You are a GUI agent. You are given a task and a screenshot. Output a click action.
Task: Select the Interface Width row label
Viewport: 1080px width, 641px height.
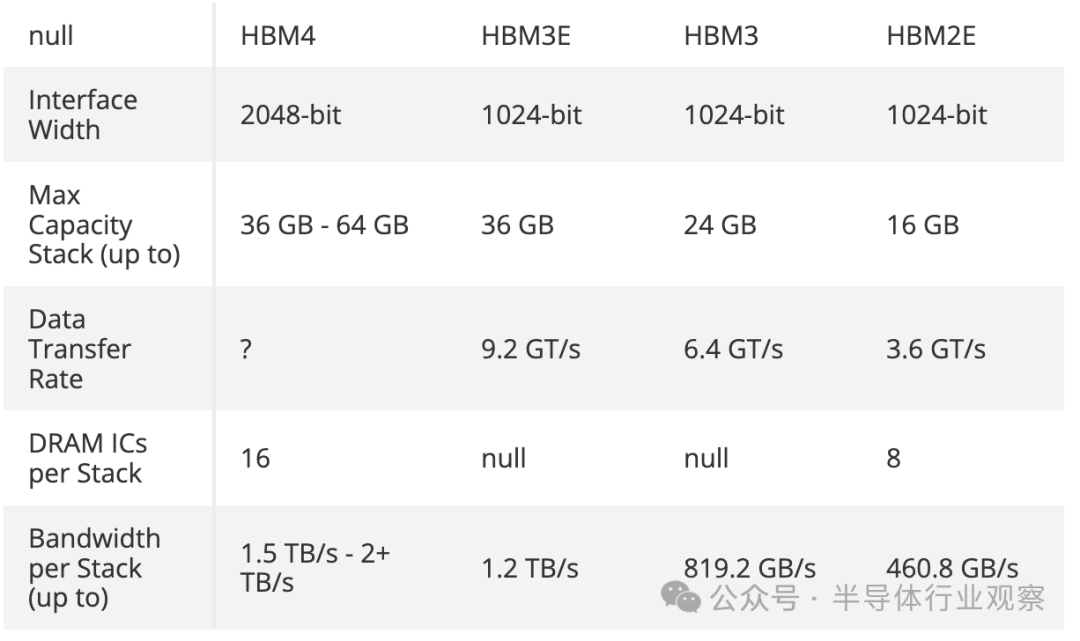click(83, 115)
